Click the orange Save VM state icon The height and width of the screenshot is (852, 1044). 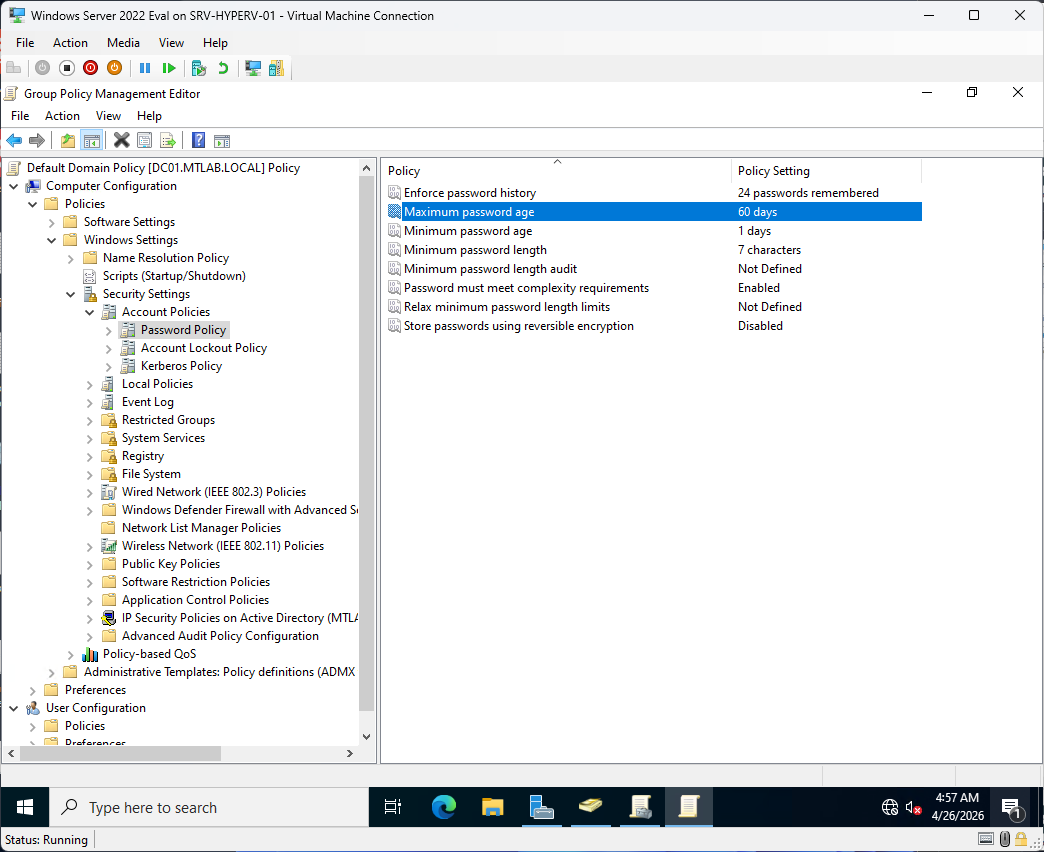point(115,68)
